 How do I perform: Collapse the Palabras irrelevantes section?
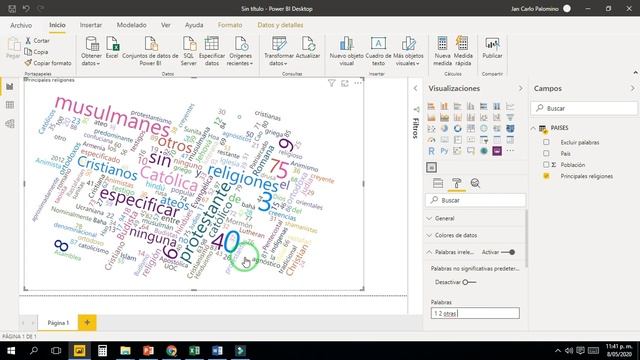[x=429, y=252]
